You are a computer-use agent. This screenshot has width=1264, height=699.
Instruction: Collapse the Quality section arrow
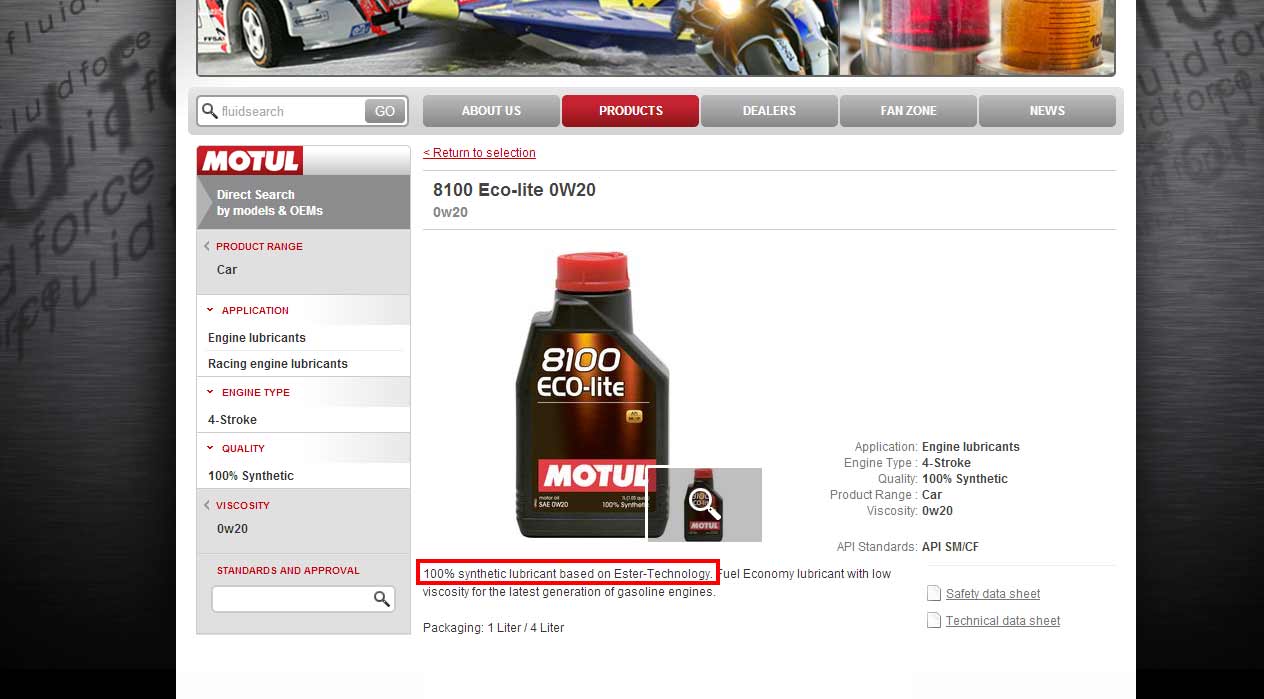(210, 448)
